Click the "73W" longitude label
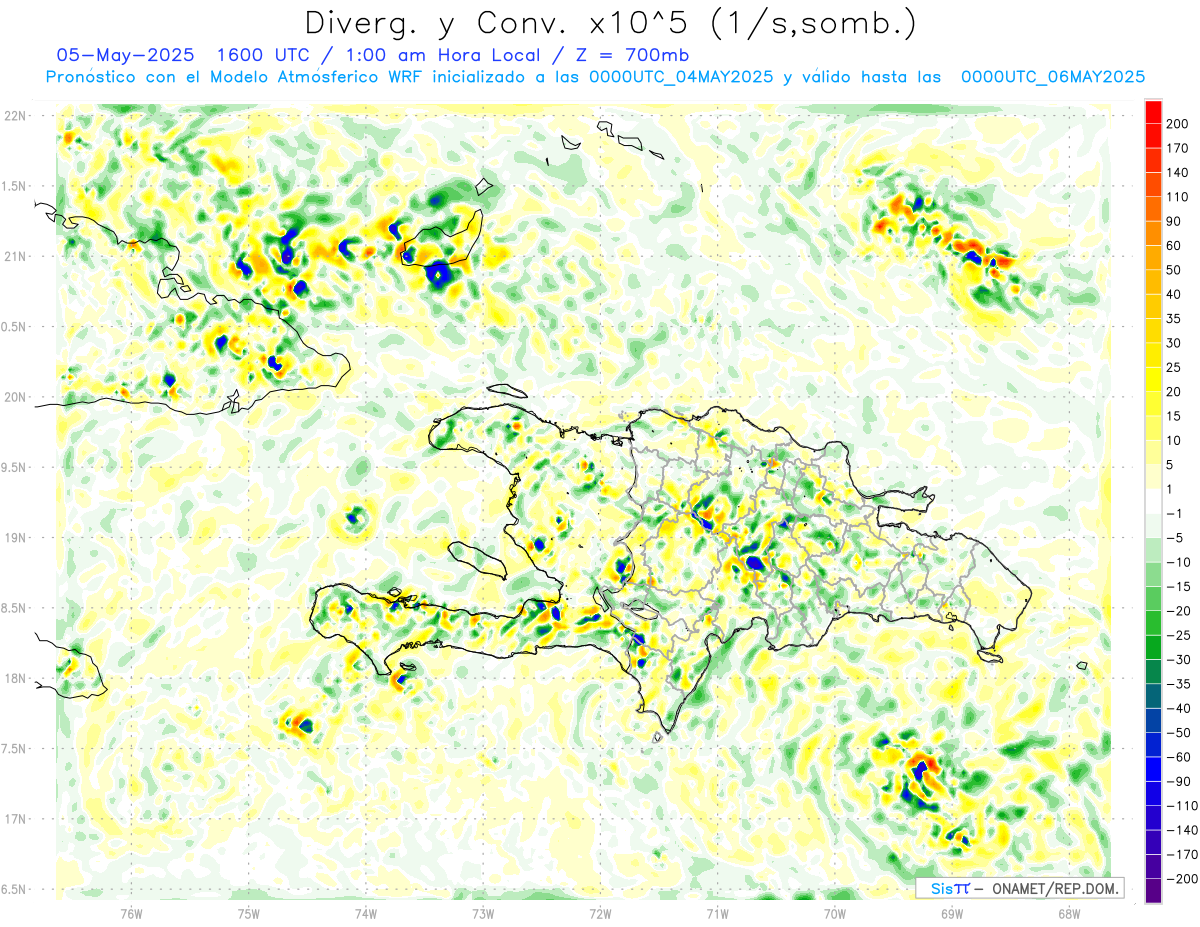Viewport: 1200px width, 927px height. 483,914
